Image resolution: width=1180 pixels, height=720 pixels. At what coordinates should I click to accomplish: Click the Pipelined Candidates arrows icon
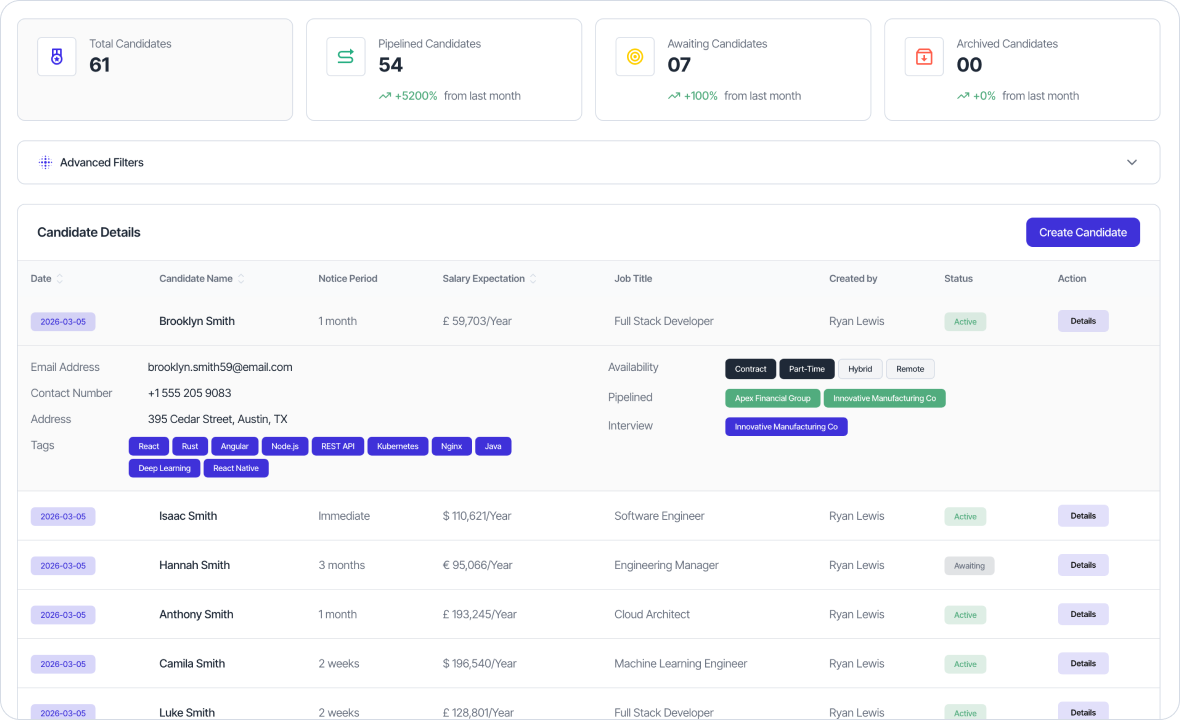tap(346, 57)
